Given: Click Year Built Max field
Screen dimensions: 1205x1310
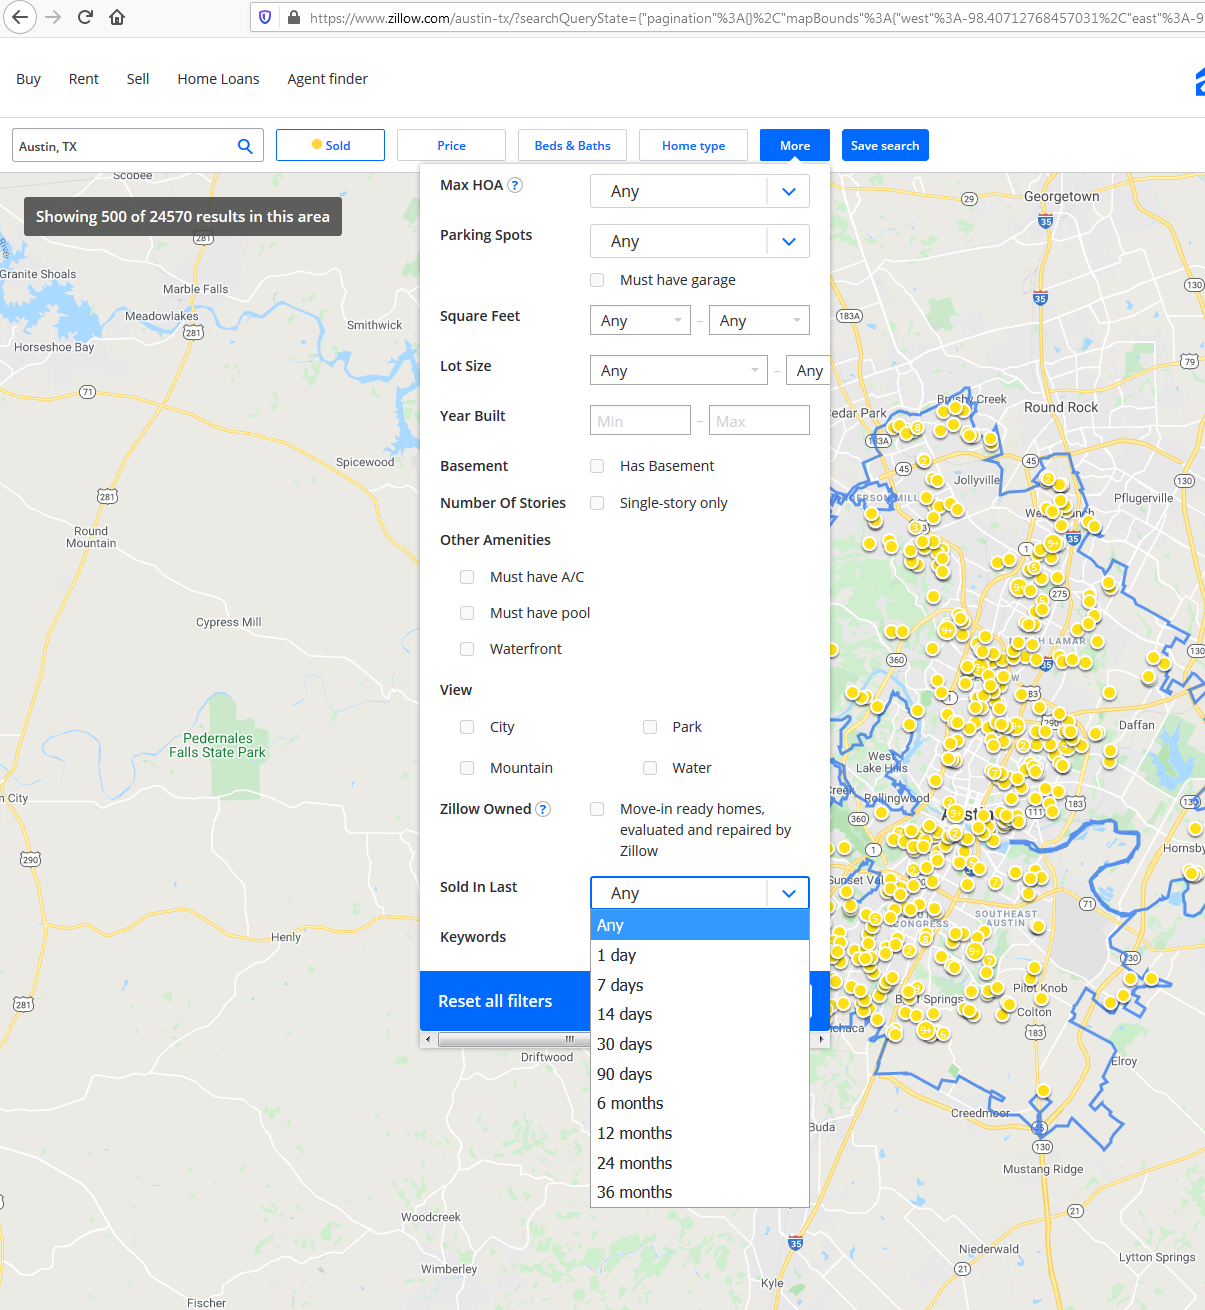Looking at the screenshot, I should (x=759, y=420).
